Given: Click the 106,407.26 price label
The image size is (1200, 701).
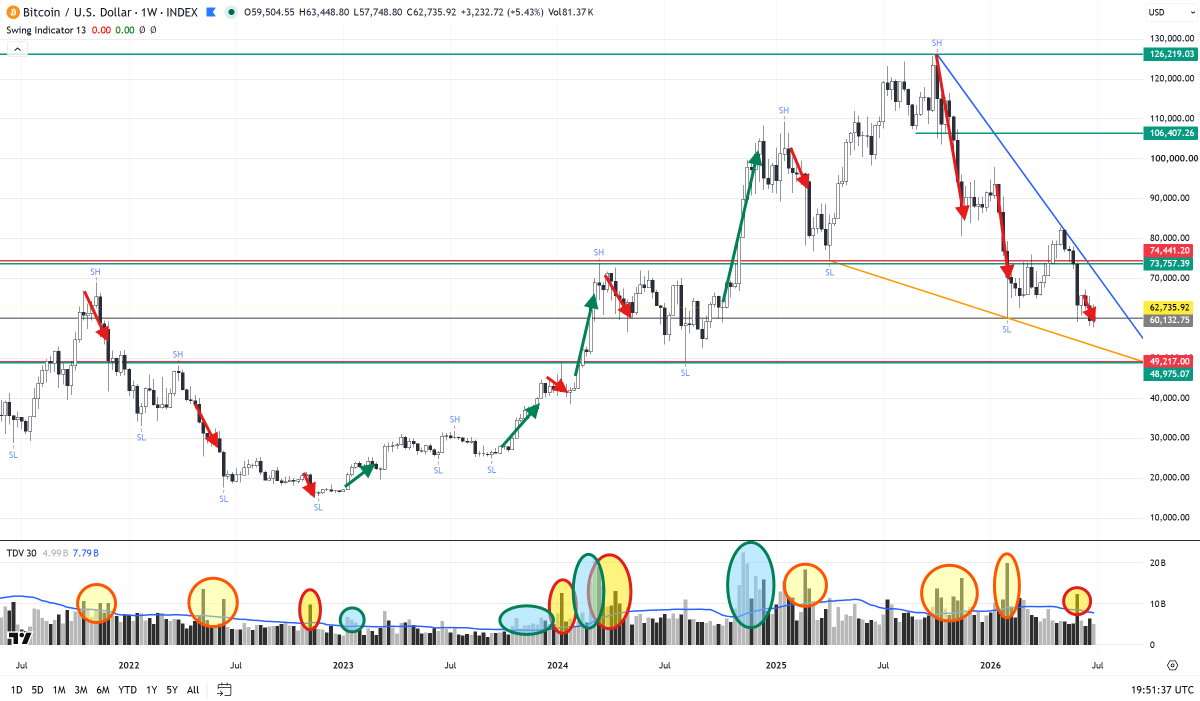Looking at the screenshot, I should point(1170,133).
